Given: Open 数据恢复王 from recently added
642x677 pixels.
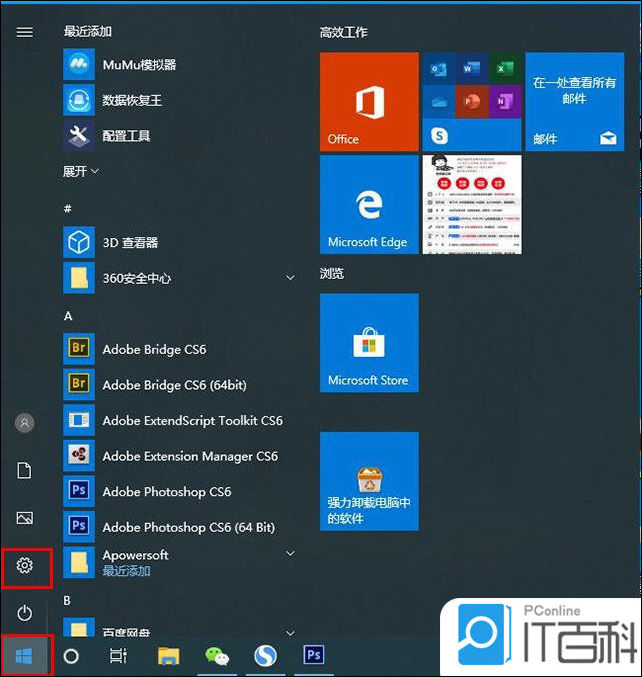Looking at the screenshot, I should [x=131, y=101].
